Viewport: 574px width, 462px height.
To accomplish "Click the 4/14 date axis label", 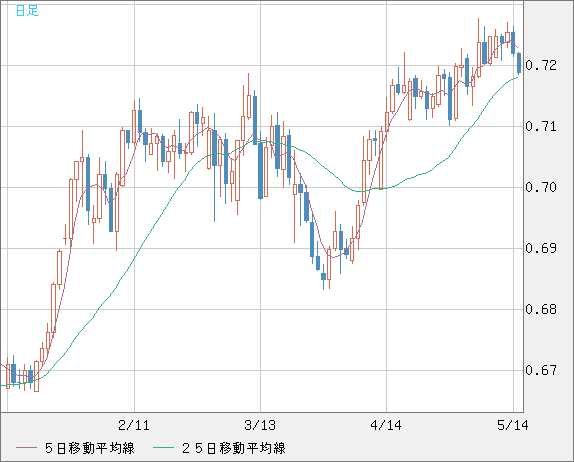I will [386, 425].
